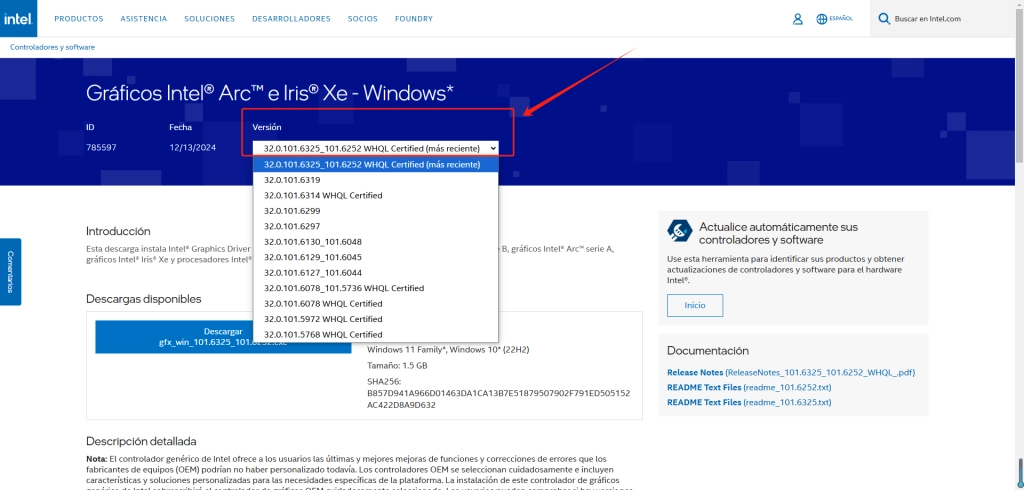Click the ESPAÑOL language label
1024x490 pixels.
tap(841, 19)
